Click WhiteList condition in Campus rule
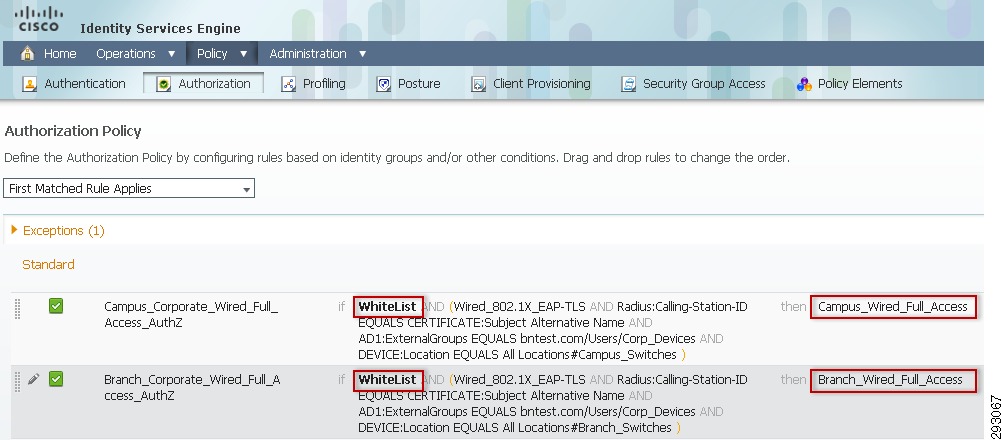The image size is (1001, 440). (x=388, y=307)
